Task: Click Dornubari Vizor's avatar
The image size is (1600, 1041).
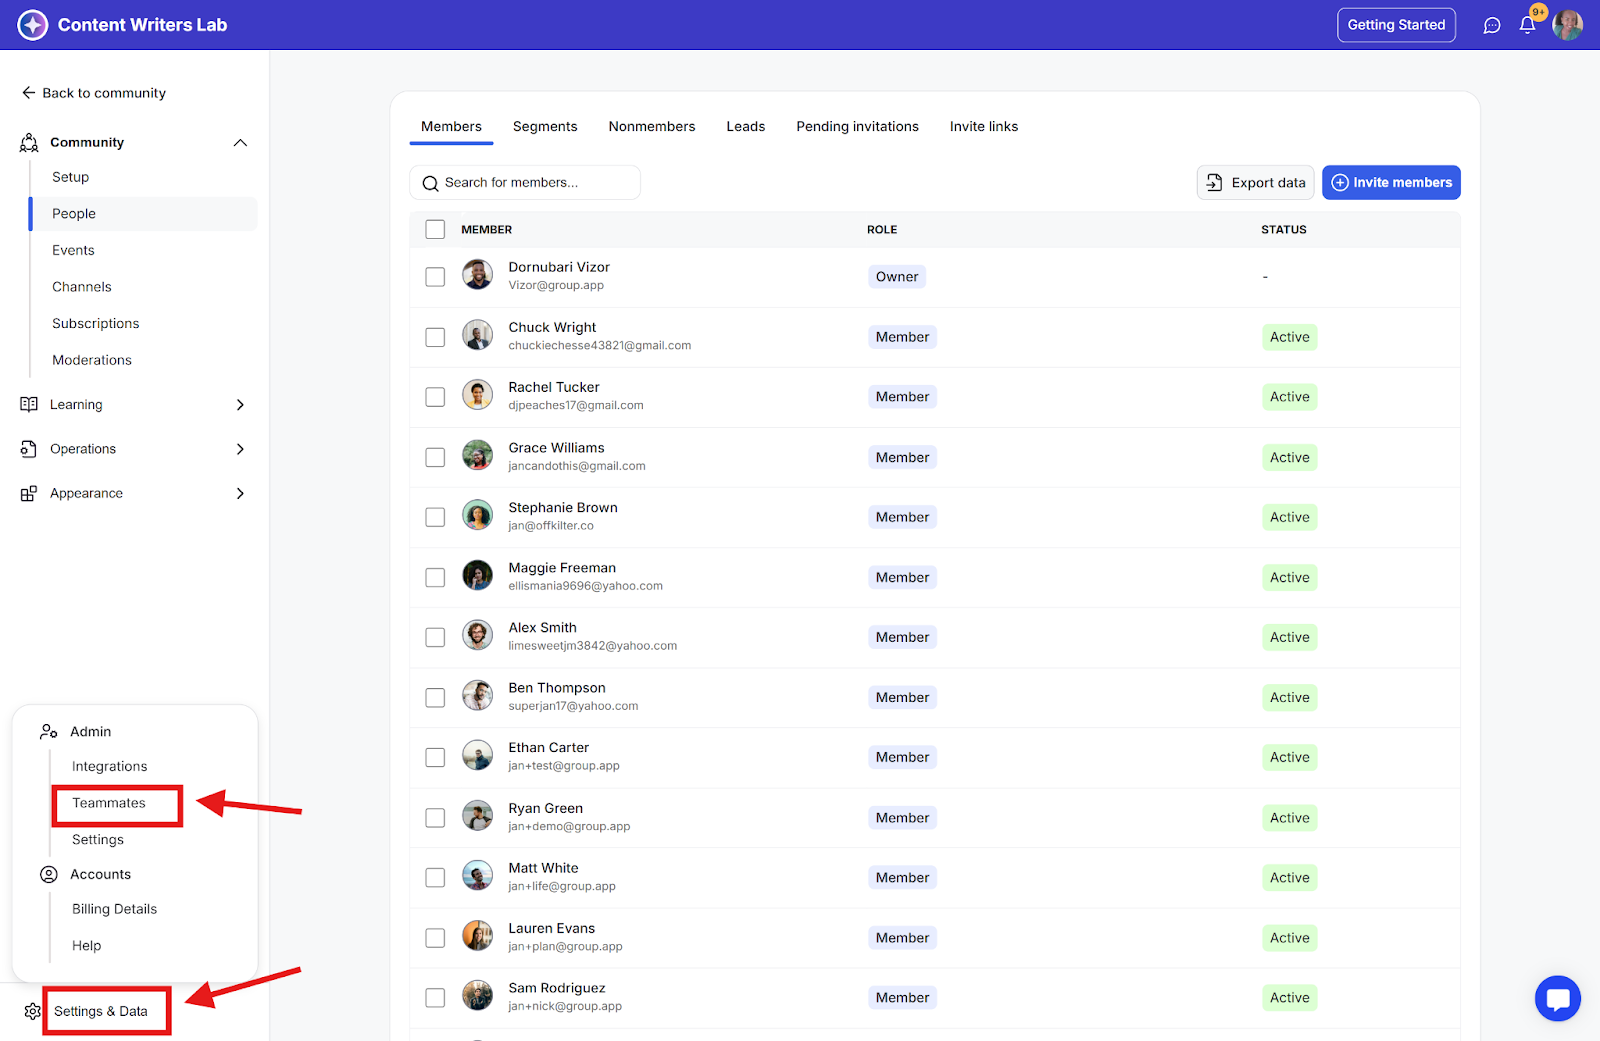Action: click(478, 274)
